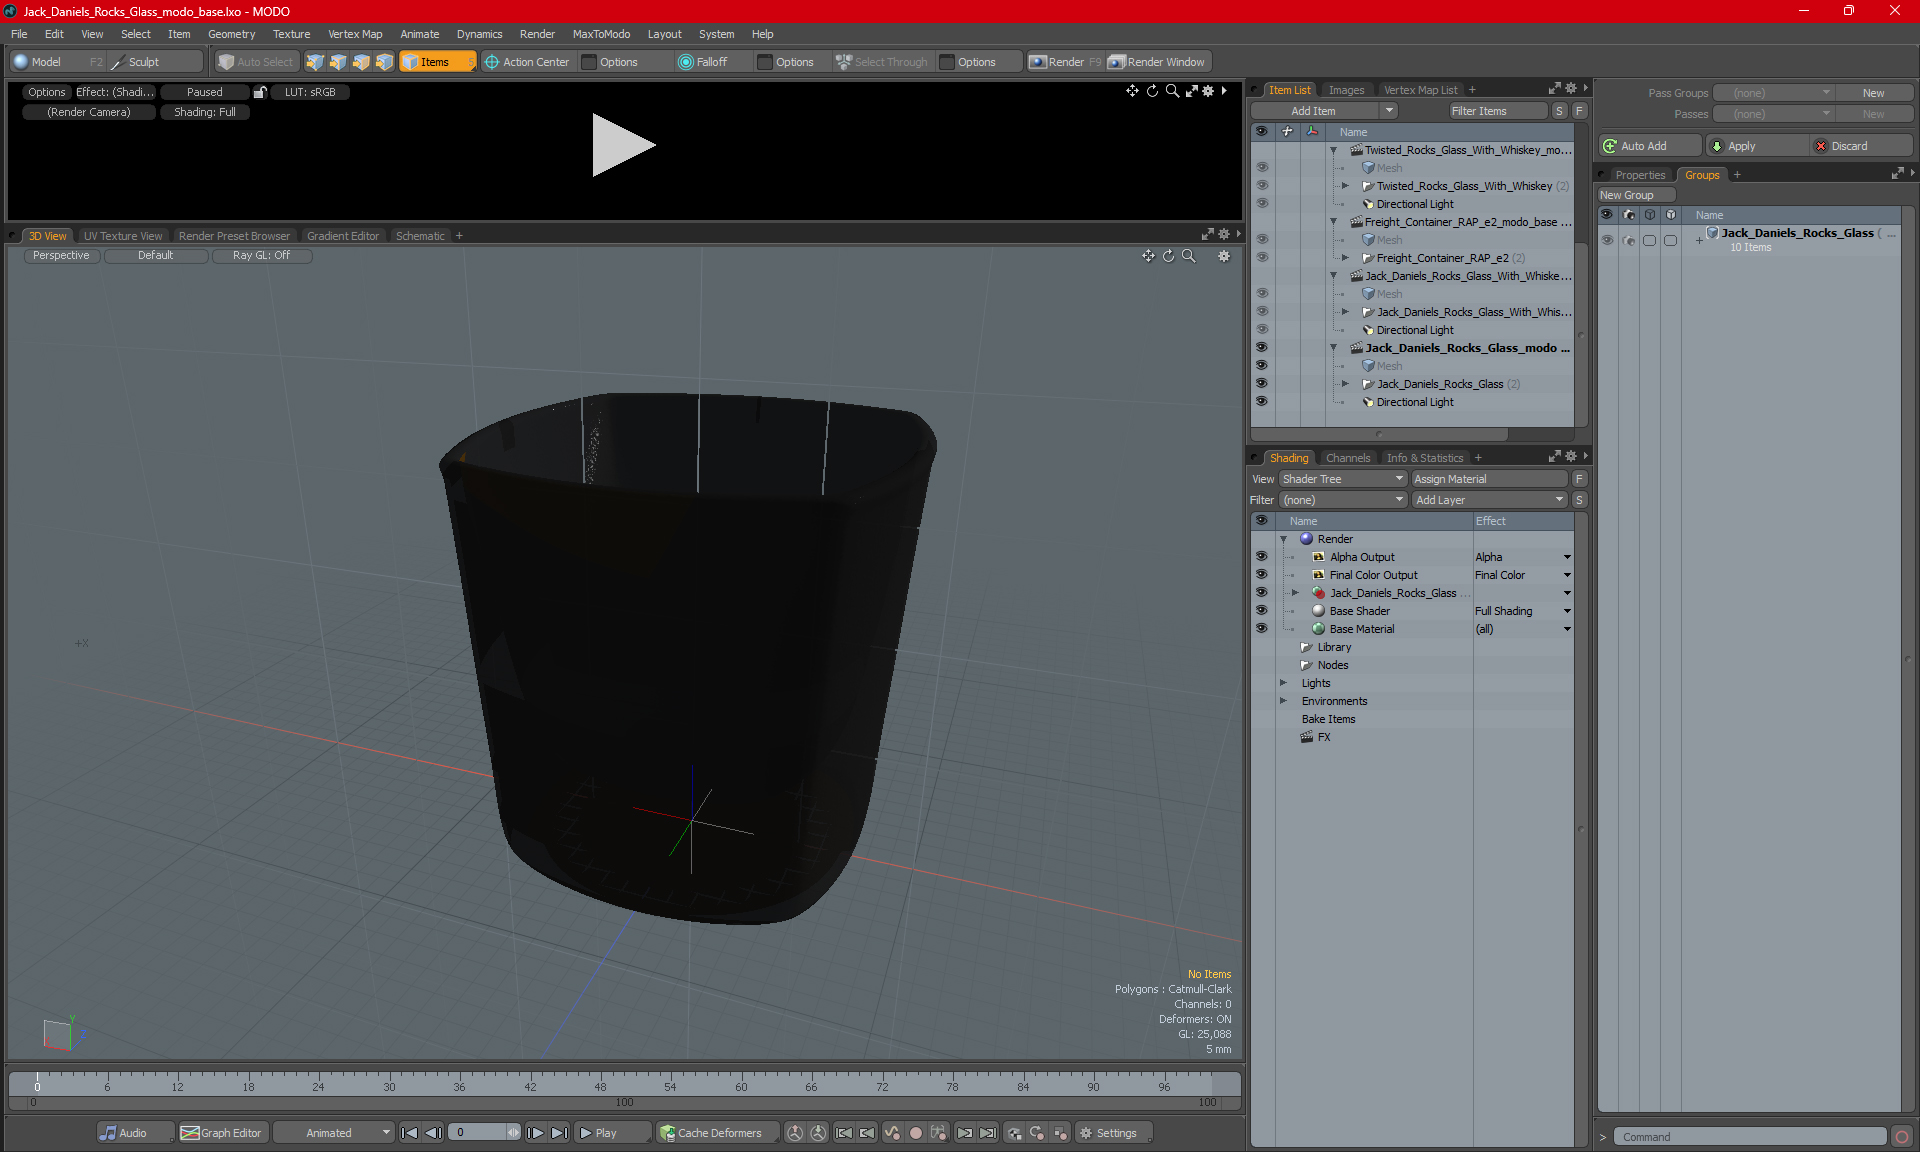Hide the Jack_Daniels_Rocks_Glass_modo scene item
The image size is (1920, 1152).
1261,348
